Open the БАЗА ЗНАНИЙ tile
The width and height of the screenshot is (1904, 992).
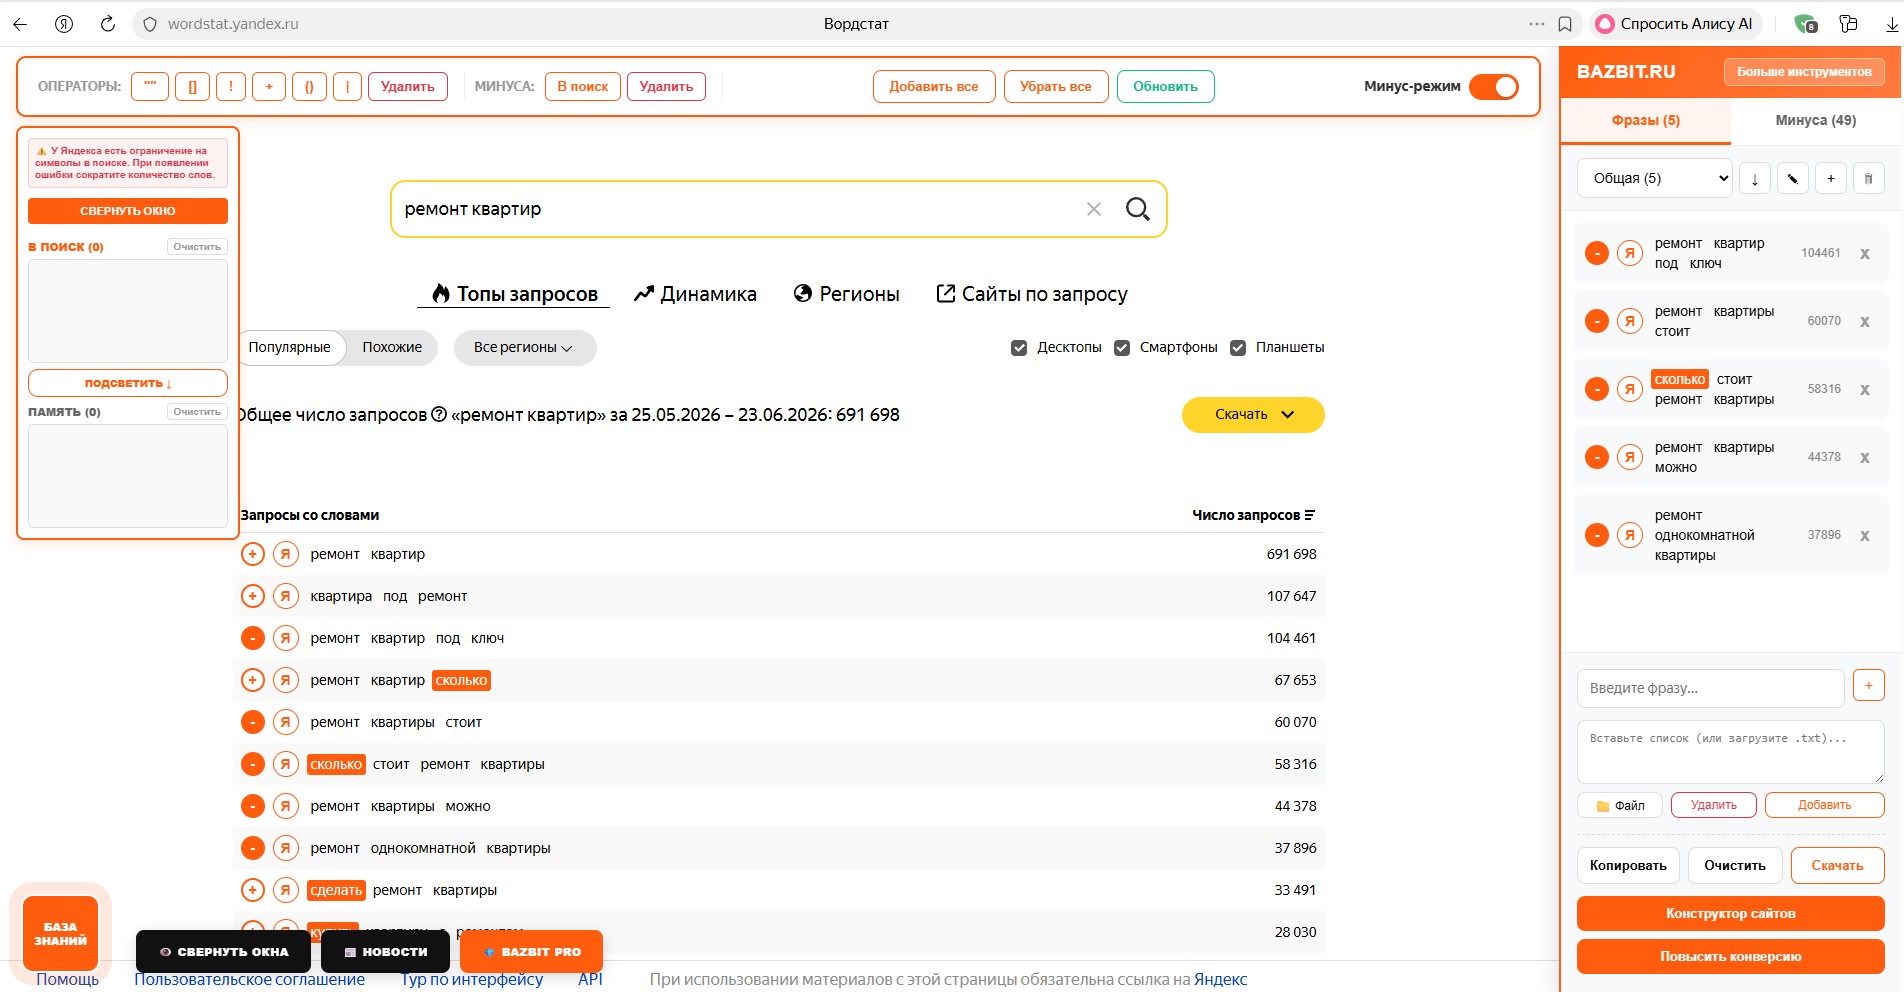[61, 934]
